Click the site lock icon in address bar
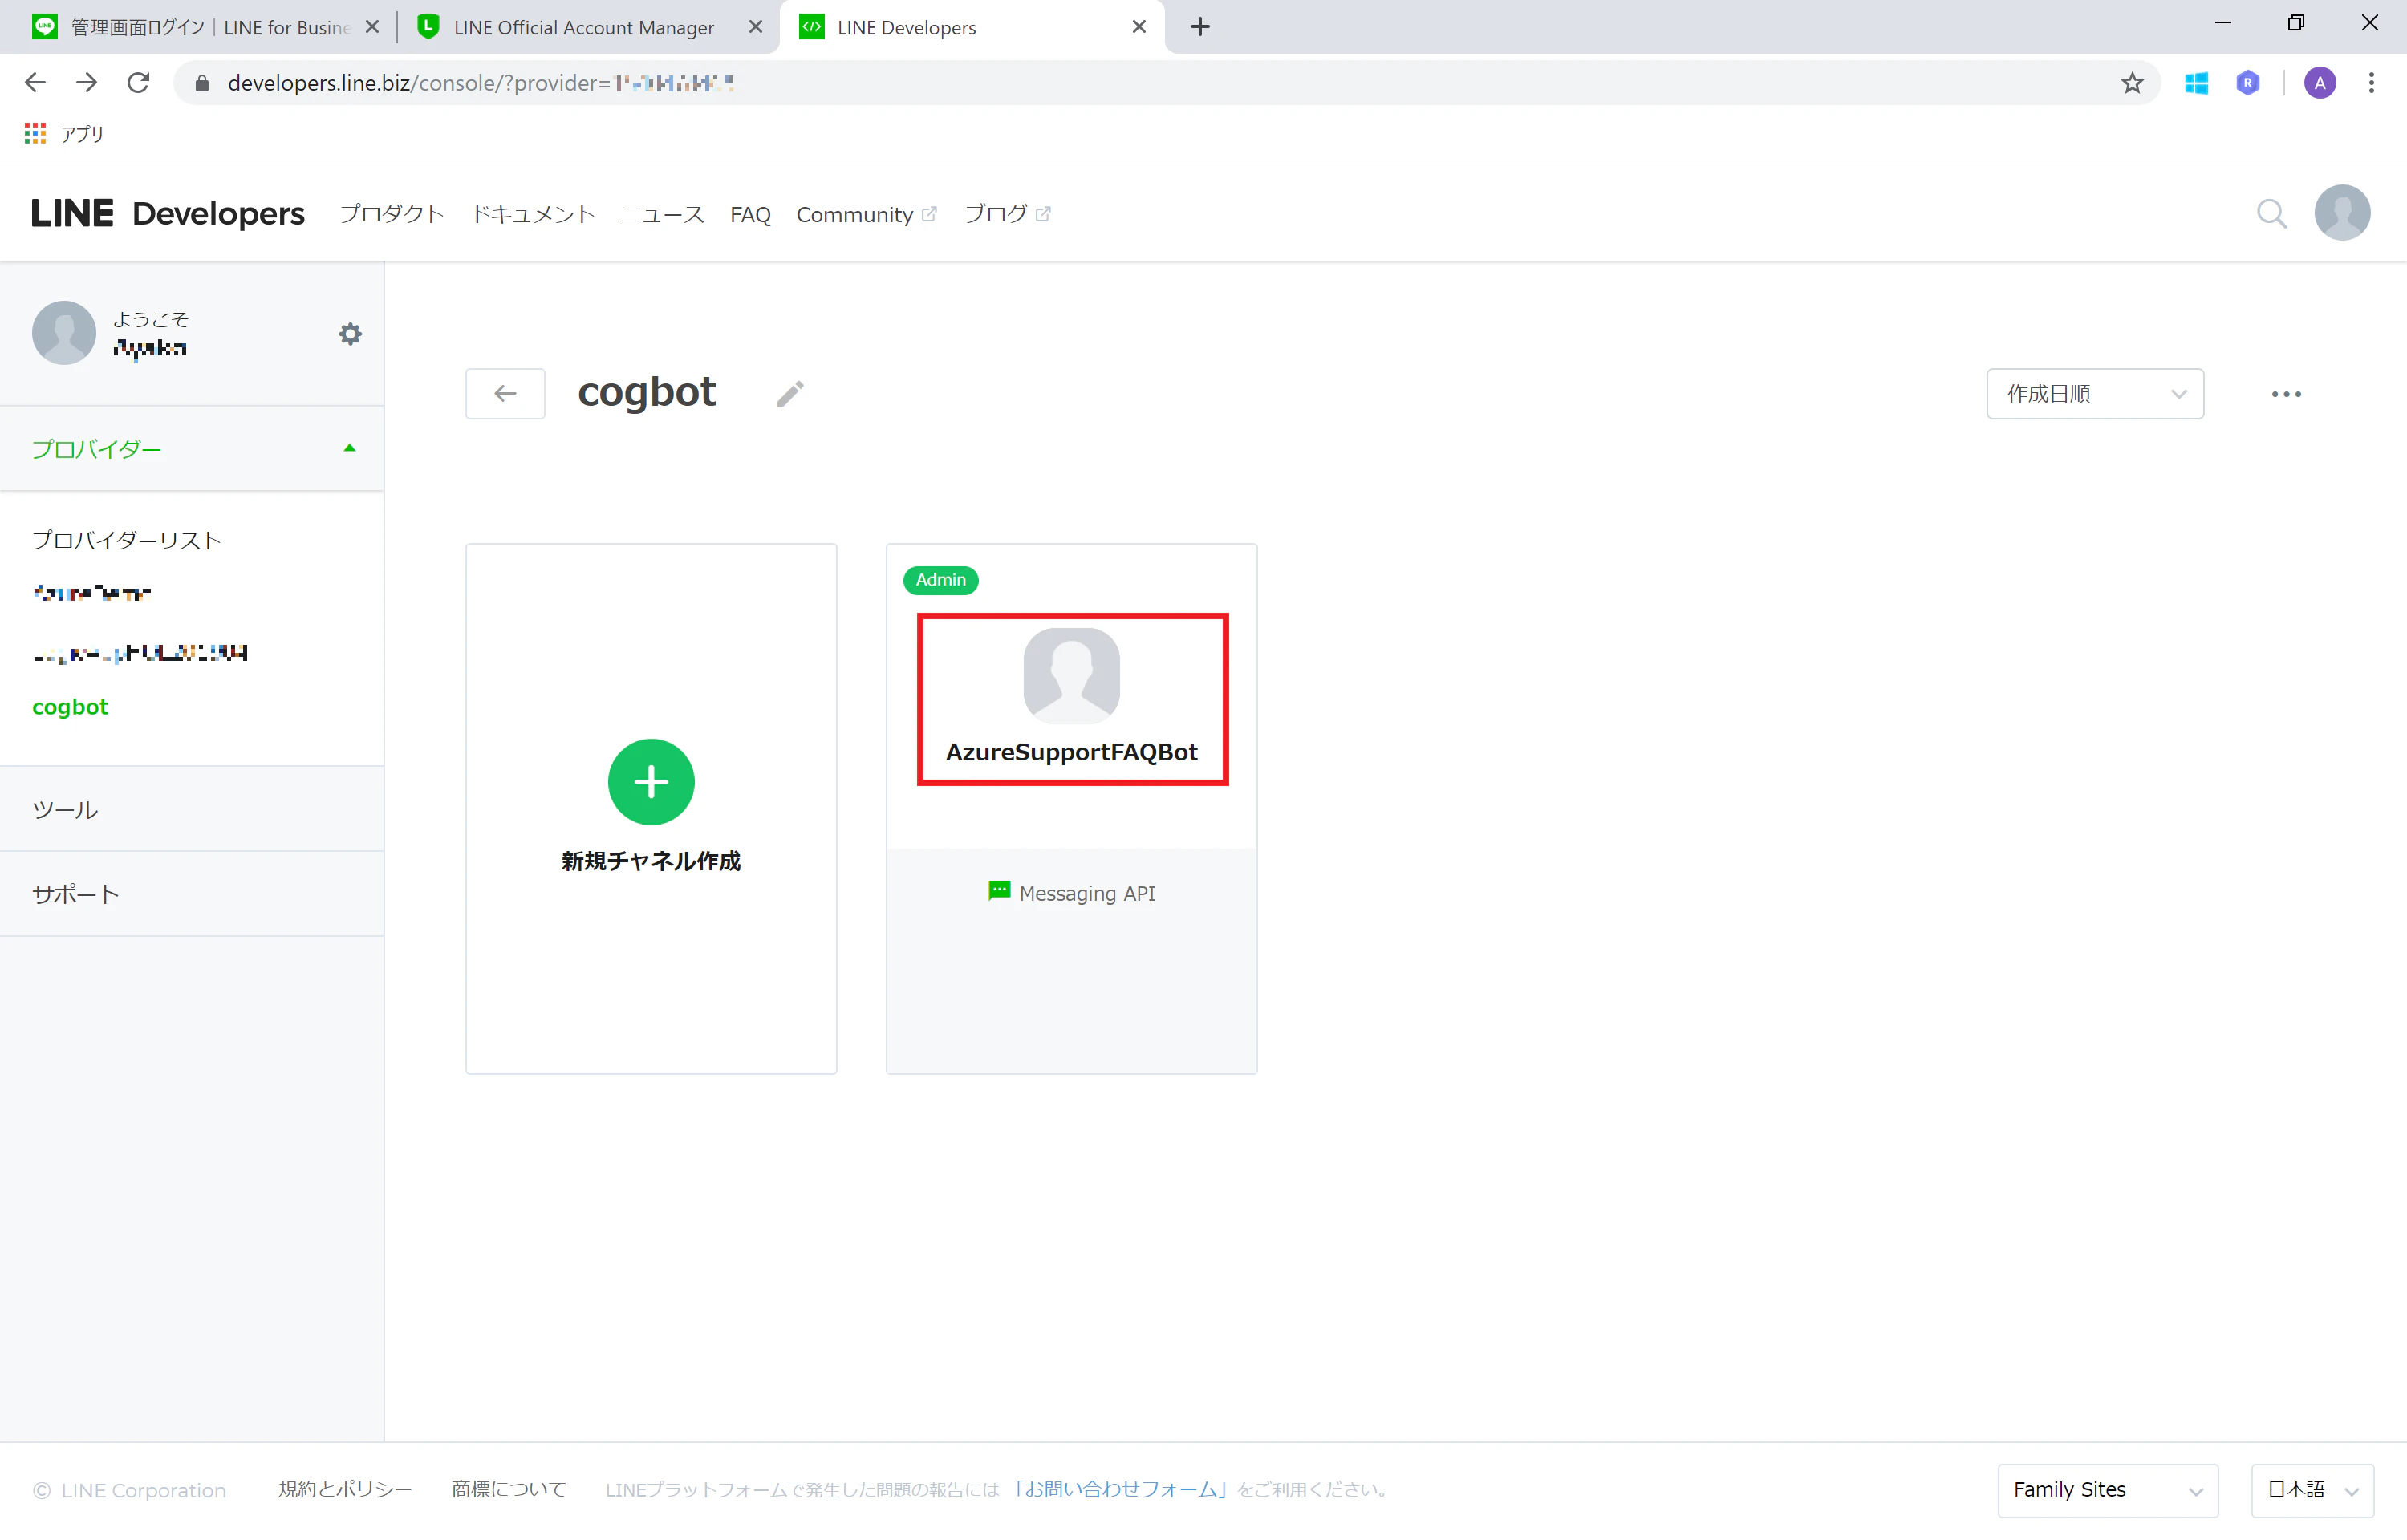Viewport: 2407px width, 1540px height. 202,83
